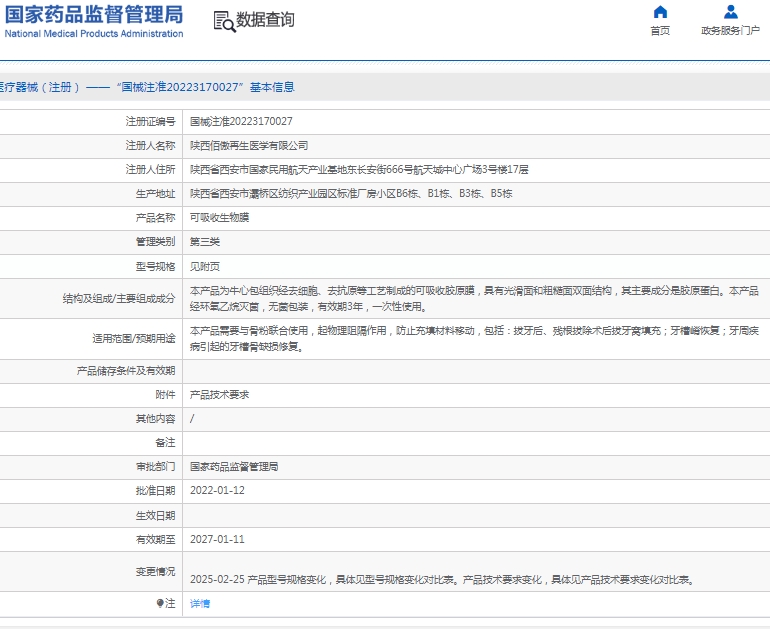The width and height of the screenshot is (770, 629).
Task: Click the 注册人住所 label
Action: (150, 169)
